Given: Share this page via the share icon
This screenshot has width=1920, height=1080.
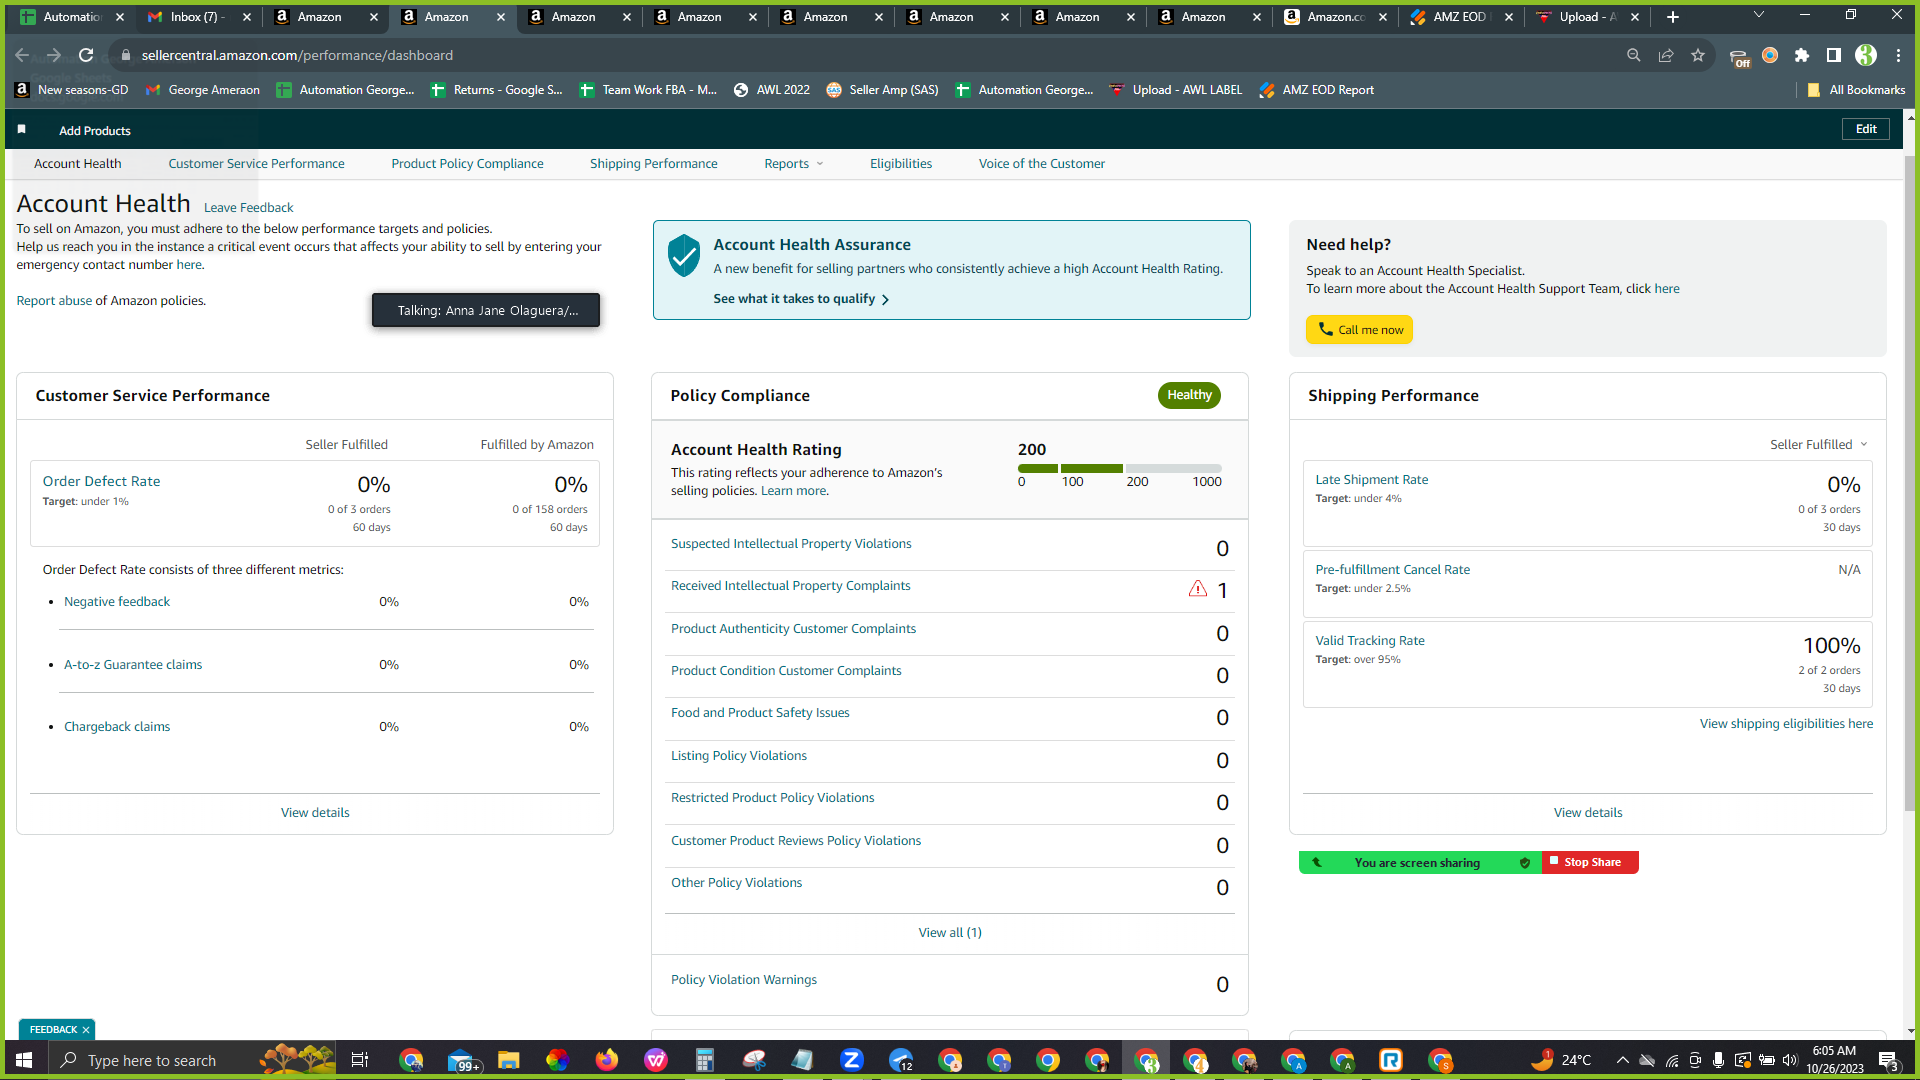Looking at the screenshot, I should tap(1666, 55).
